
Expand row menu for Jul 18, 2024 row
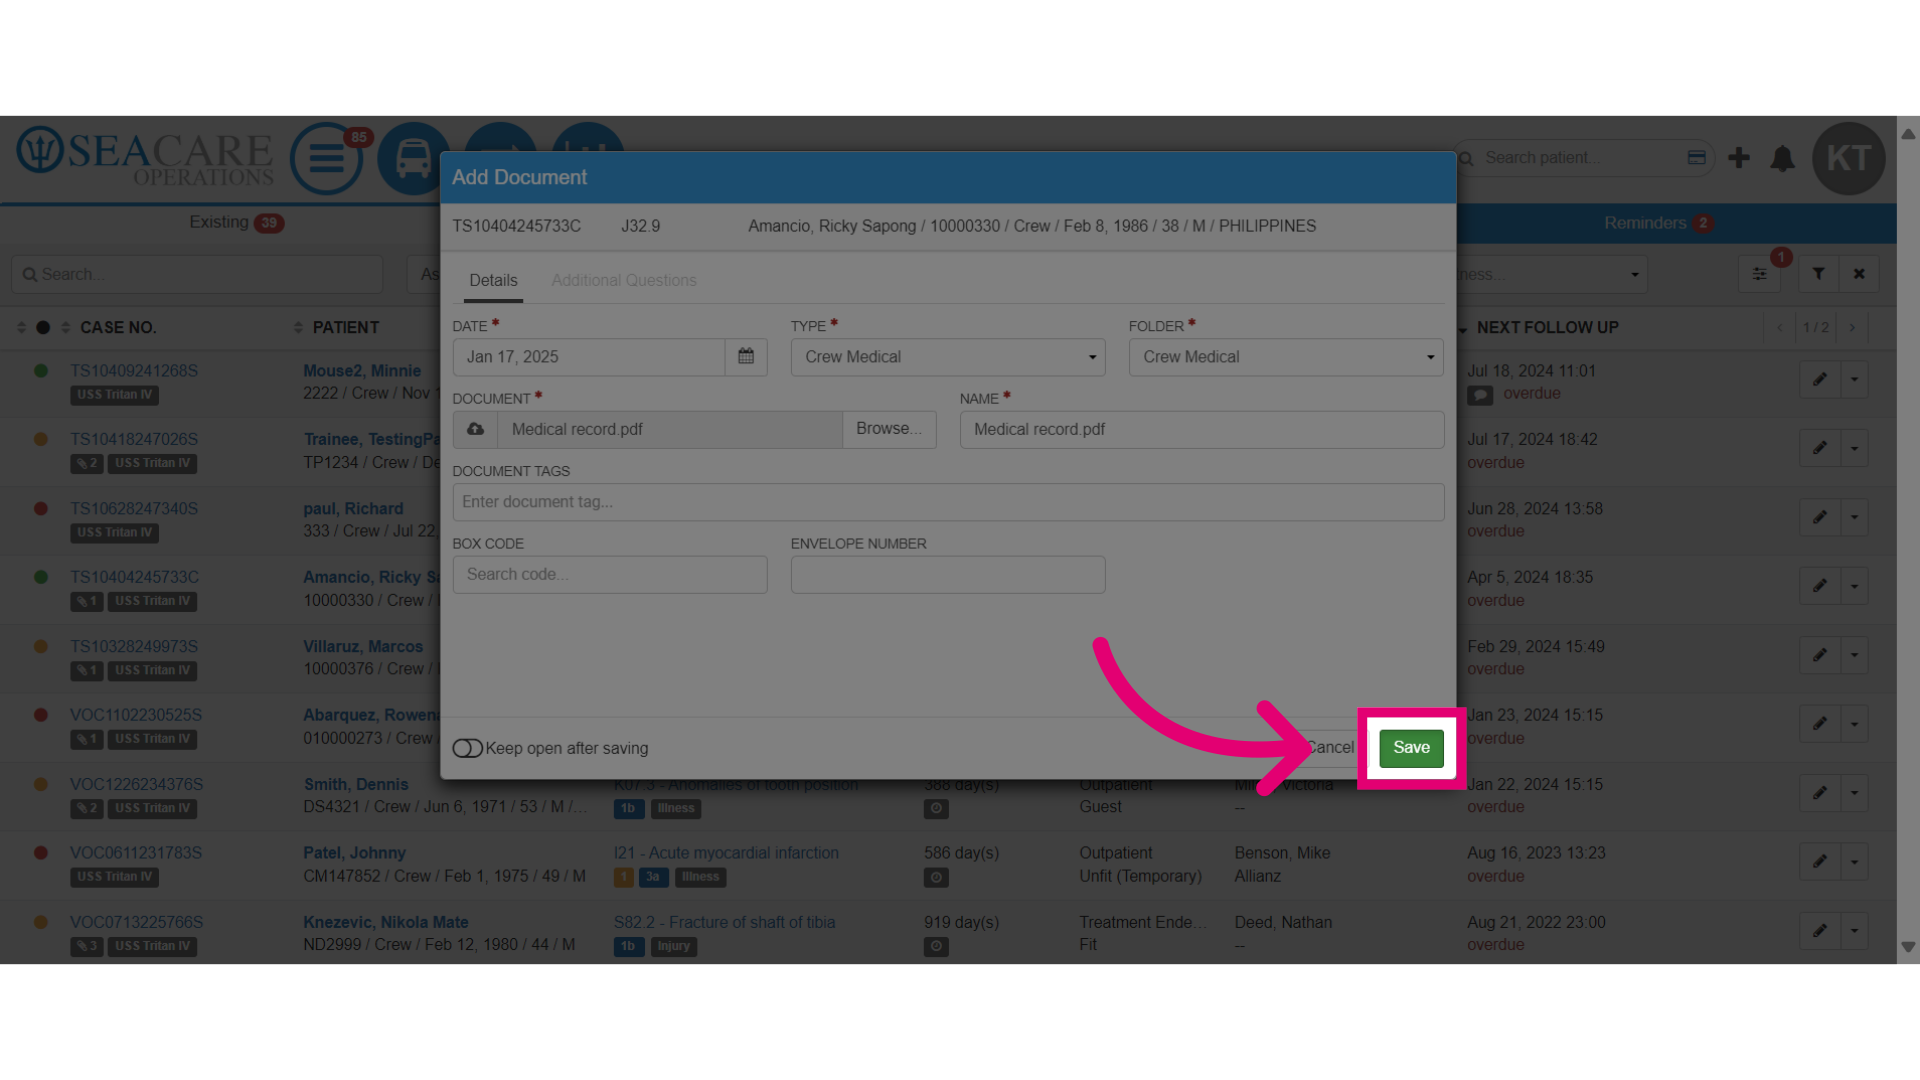click(x=1855, y=379)
